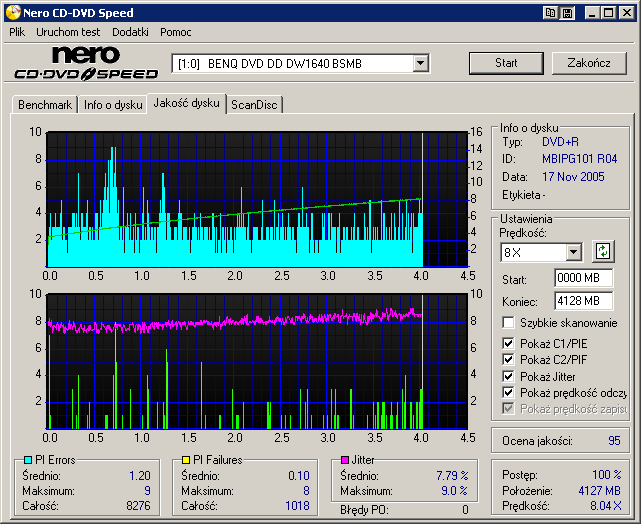Click the Nero disc icon in the title bar
641x524 pixels.
point(13,13)
